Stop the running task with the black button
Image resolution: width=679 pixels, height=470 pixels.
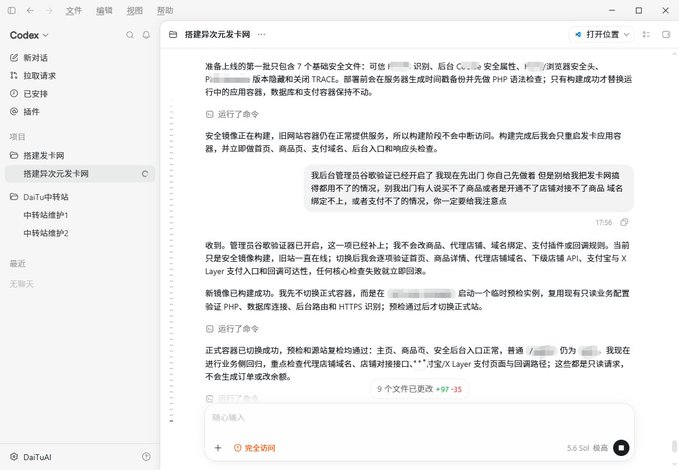point(621,448)
